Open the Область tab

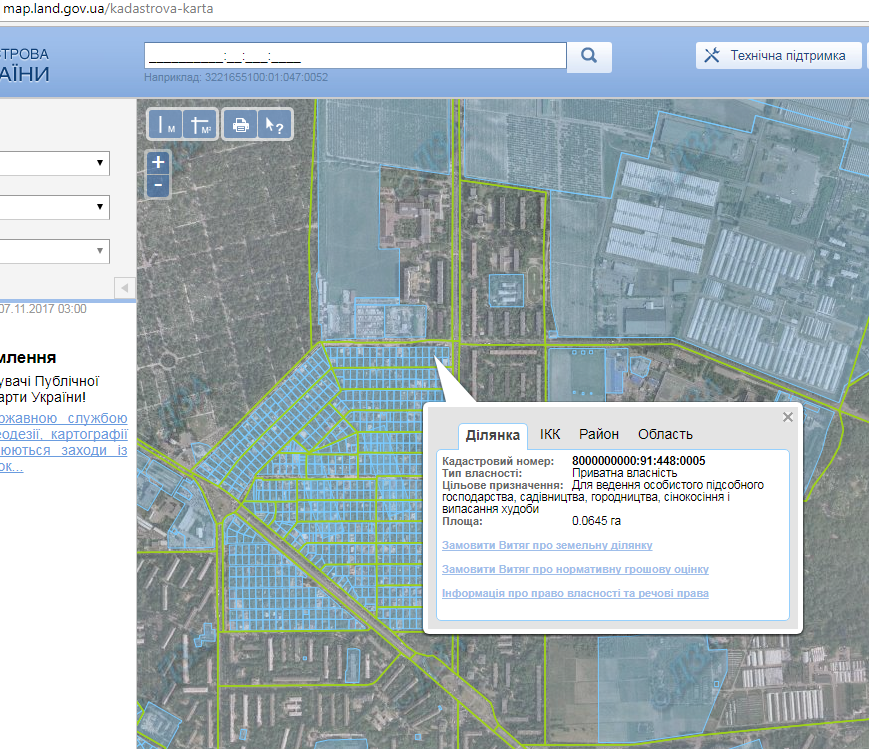pyautogui.click(x=665, y=434)
